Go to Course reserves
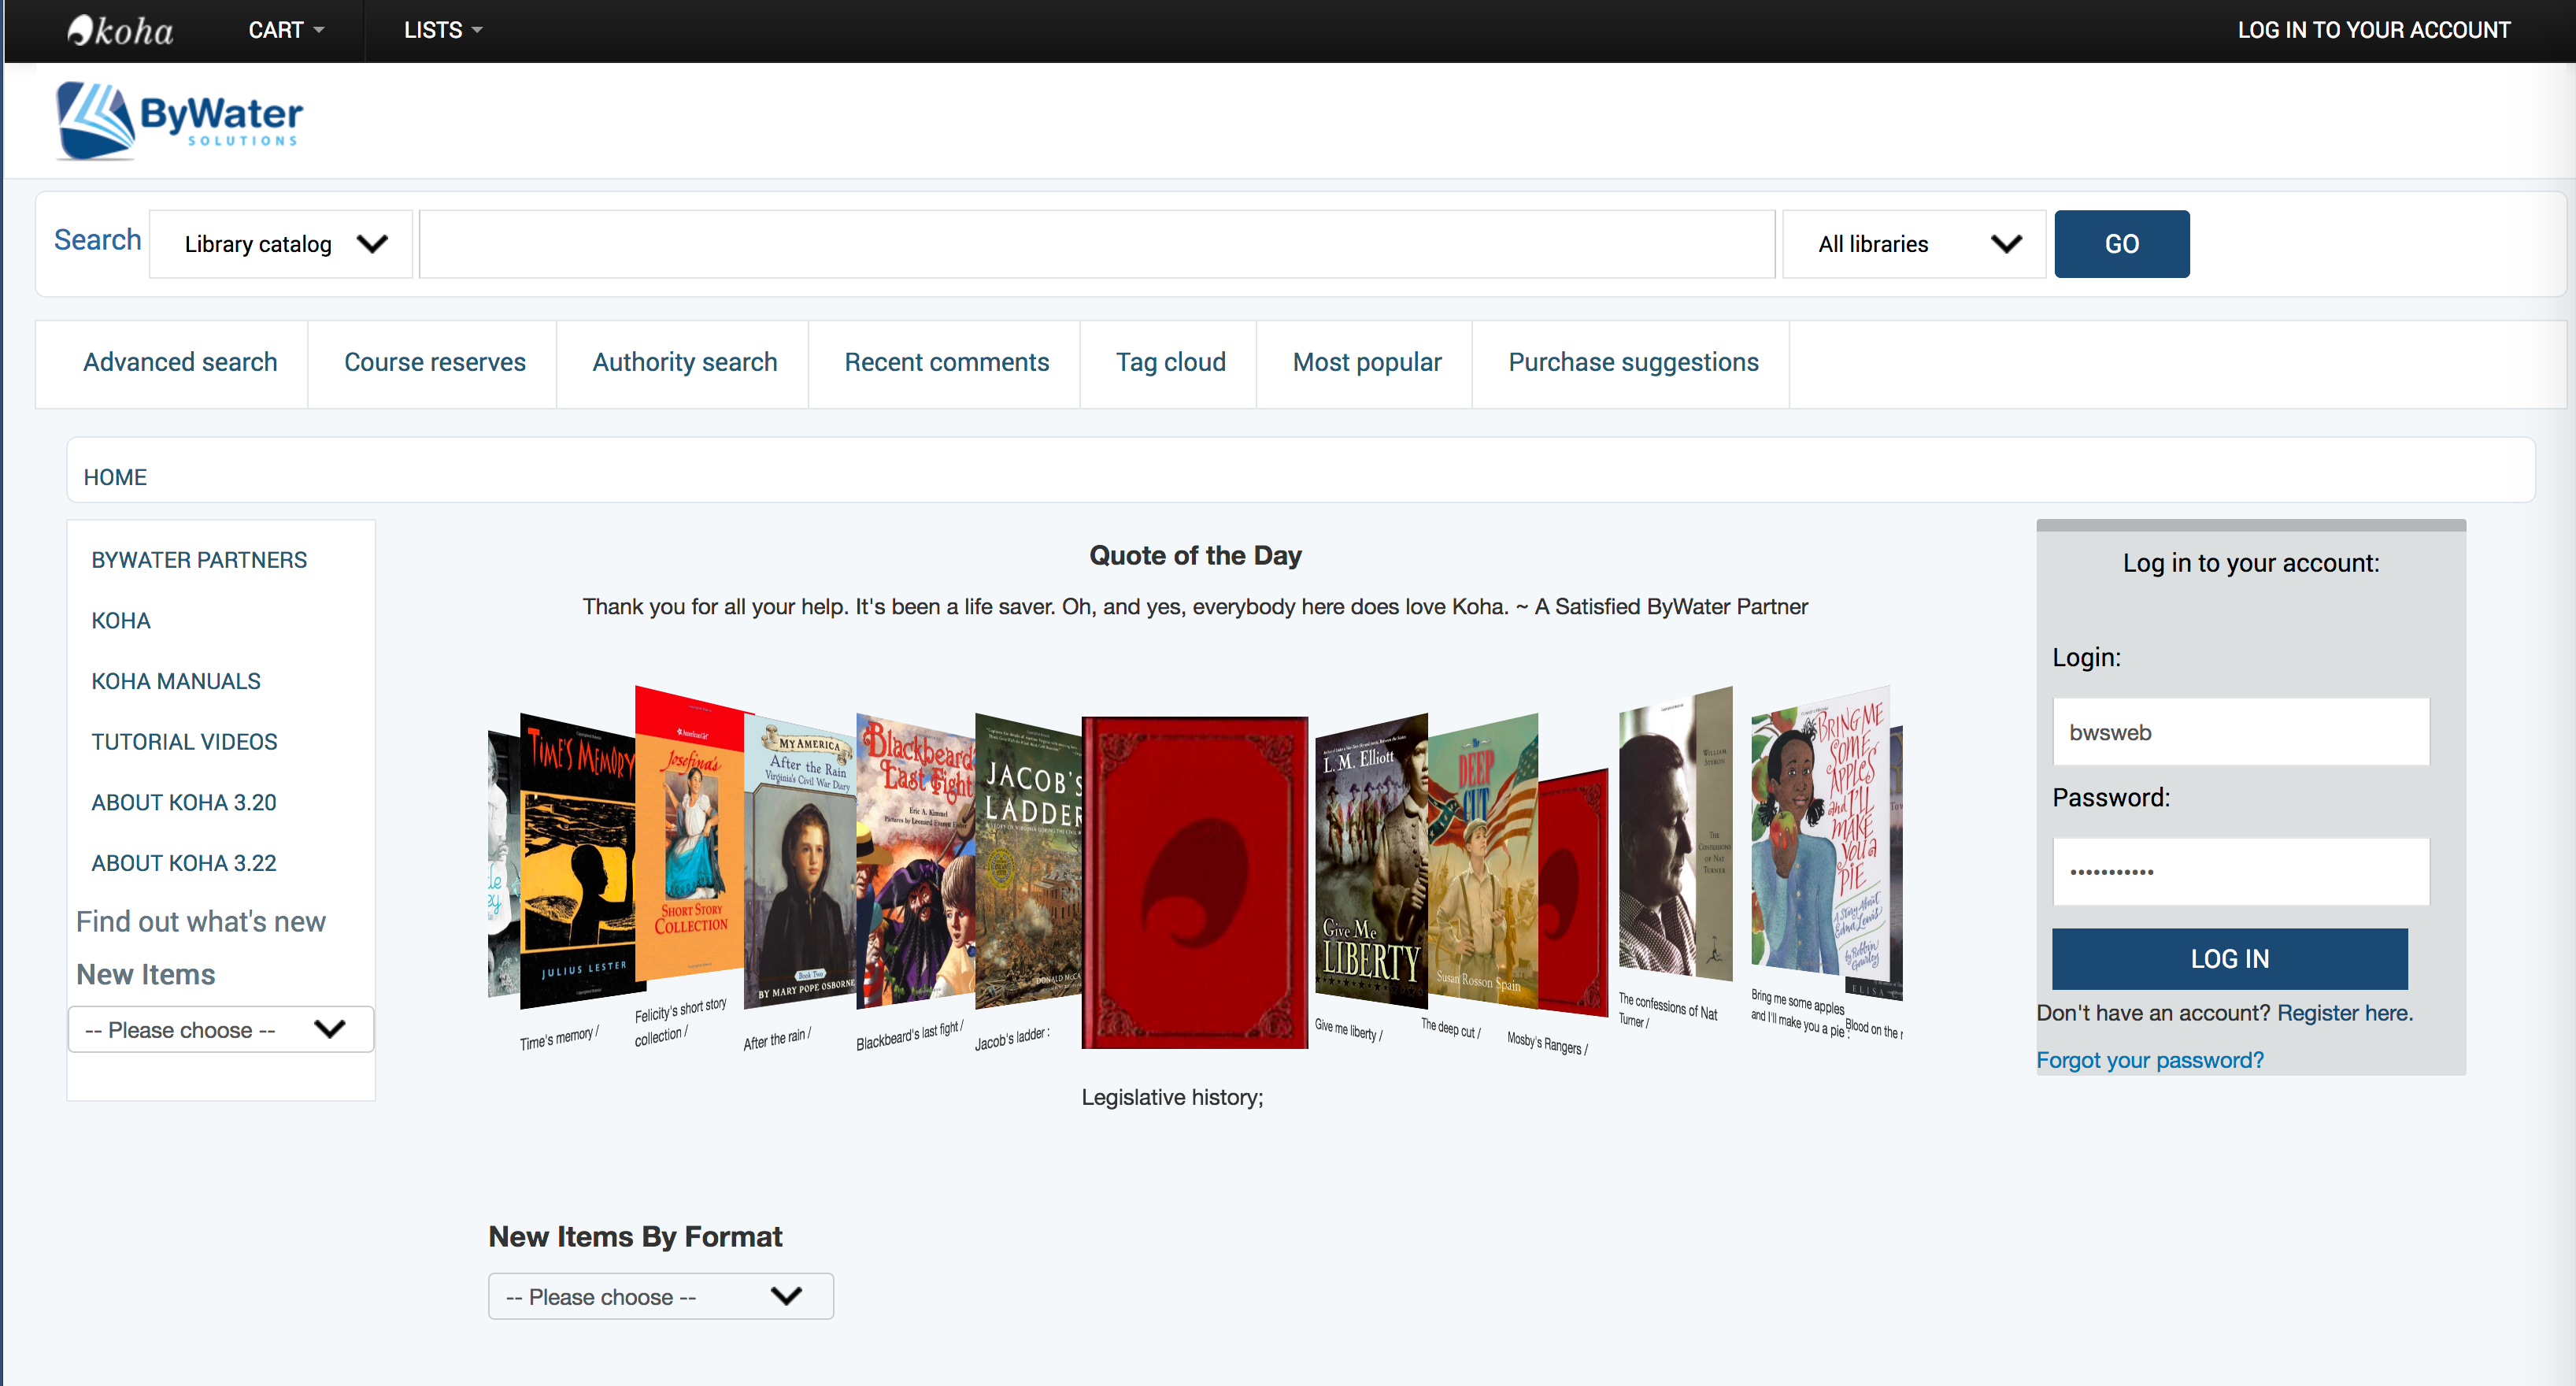This screenshot has height=1386, width=2576. (434, 362)
